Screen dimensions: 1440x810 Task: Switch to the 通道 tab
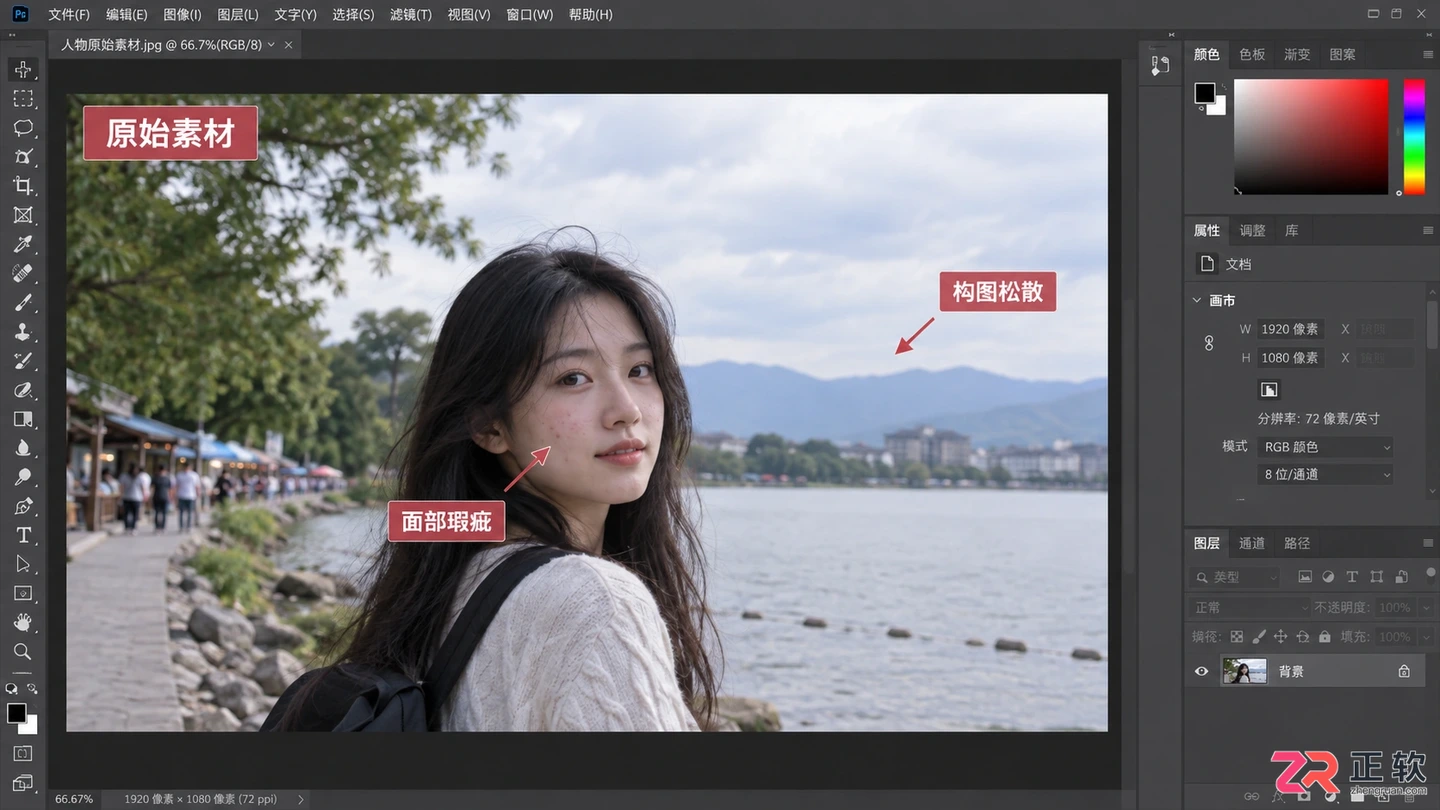click(x=1252, y=543)
